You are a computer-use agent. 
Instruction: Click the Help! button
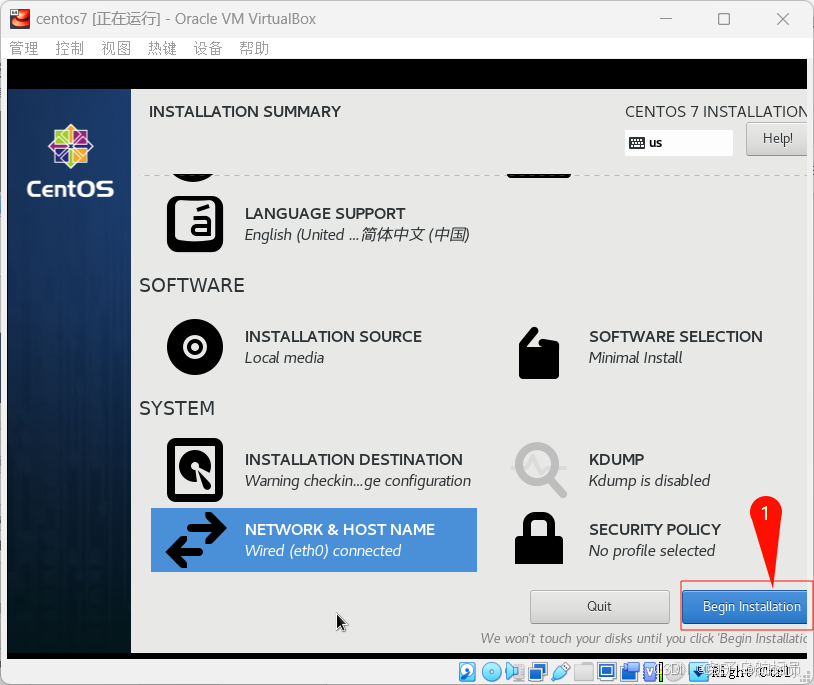coord(777,139)
